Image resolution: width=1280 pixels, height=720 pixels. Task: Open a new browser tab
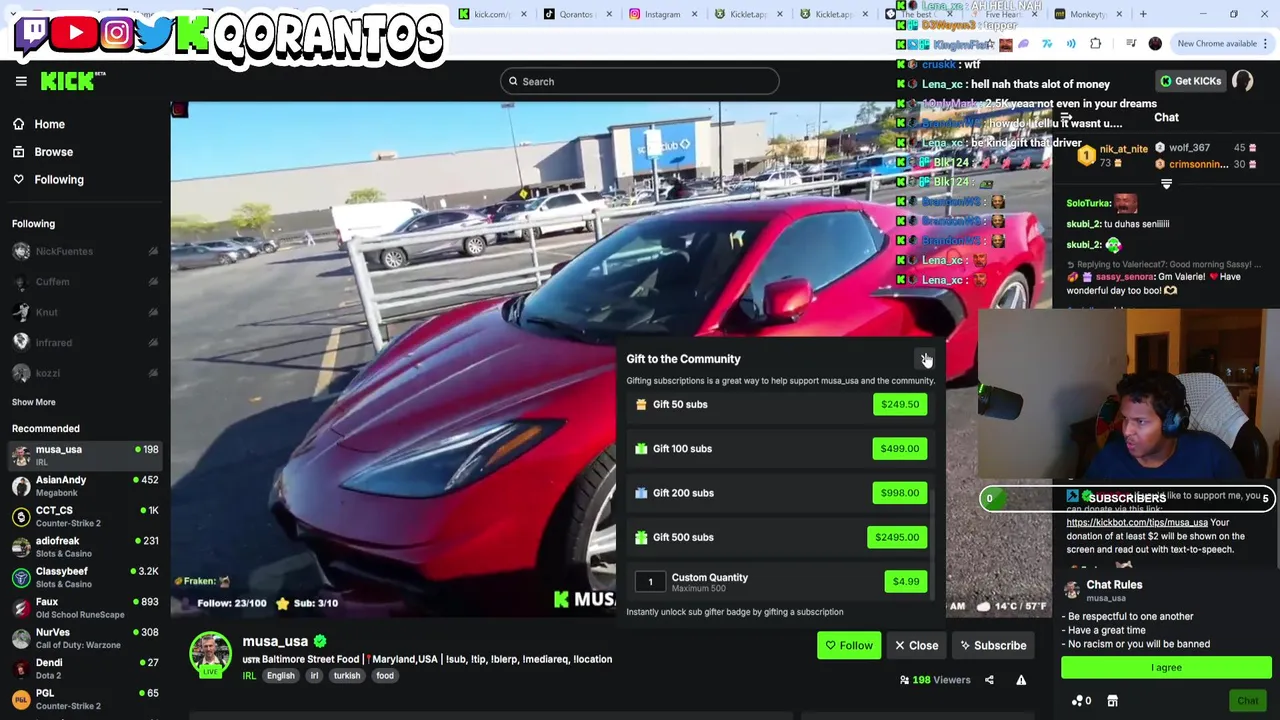(x=1144, y=14)
